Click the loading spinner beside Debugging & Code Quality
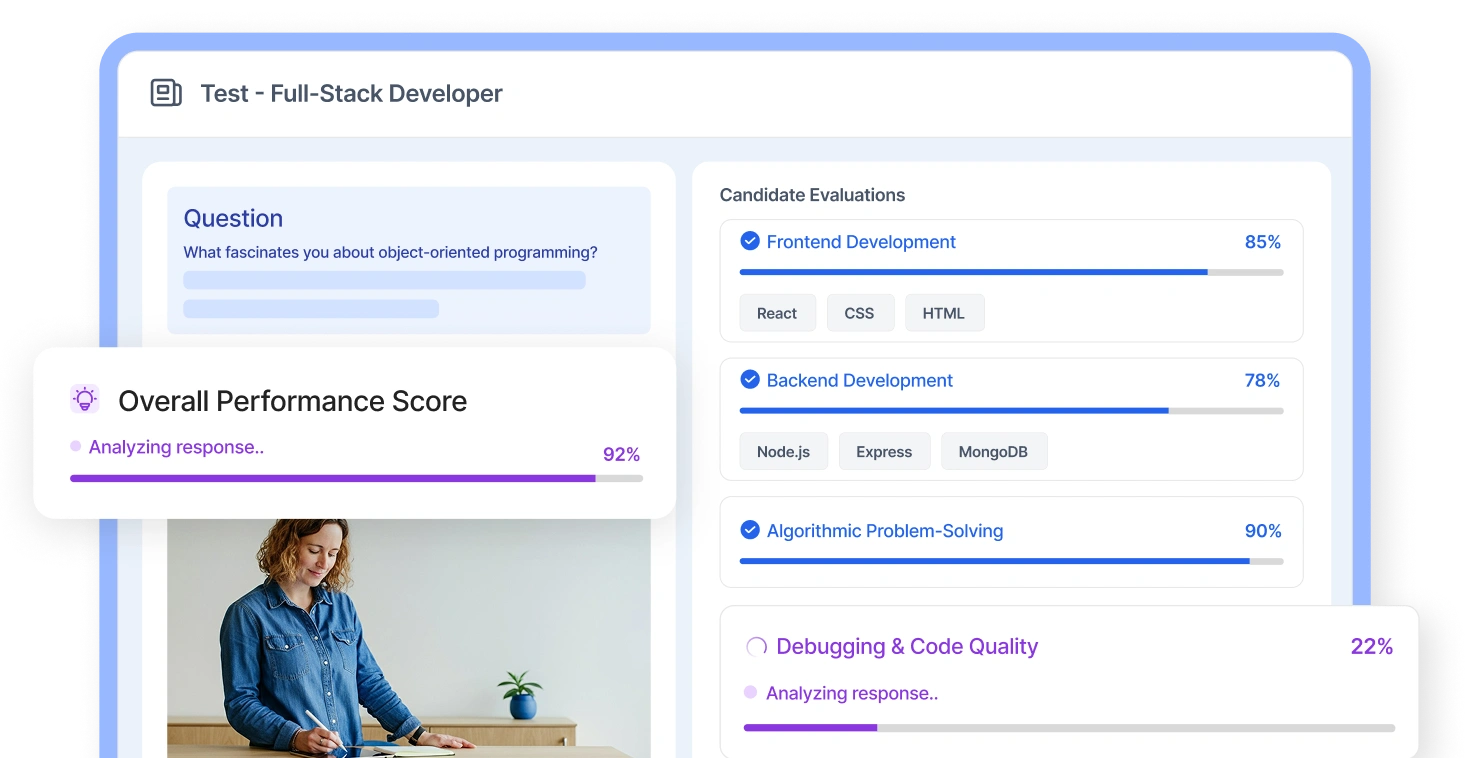This screenshot has width=1476, height=758. click(x=756, y=647)
